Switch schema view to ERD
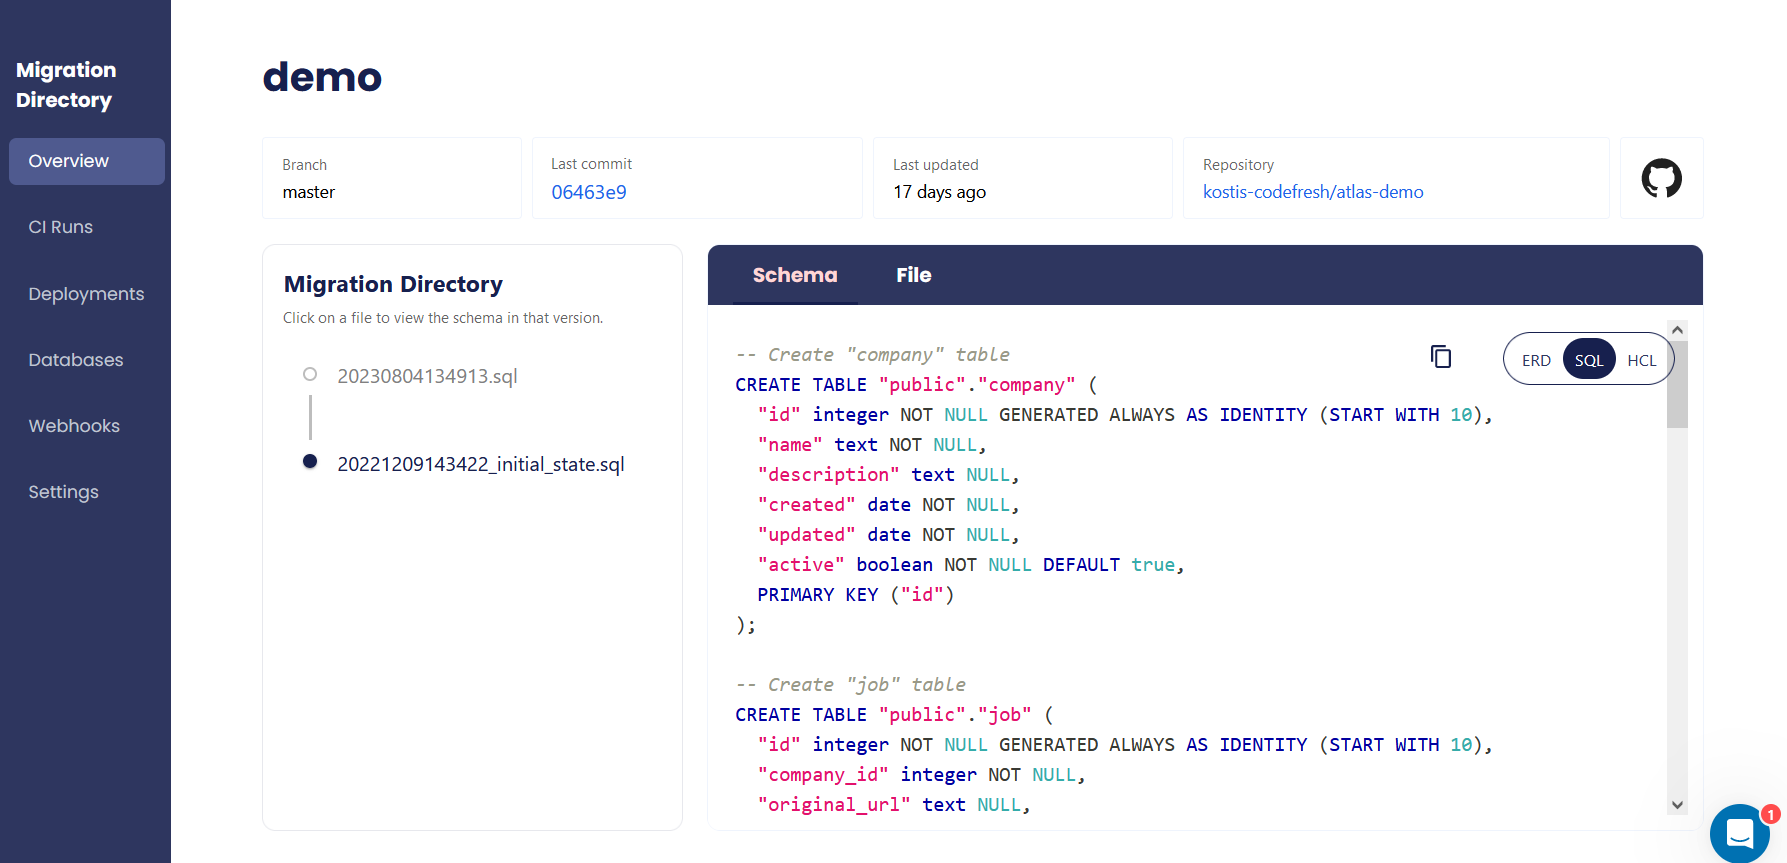The height and width of the screenshot is (863, 1787). [1536, 360]
